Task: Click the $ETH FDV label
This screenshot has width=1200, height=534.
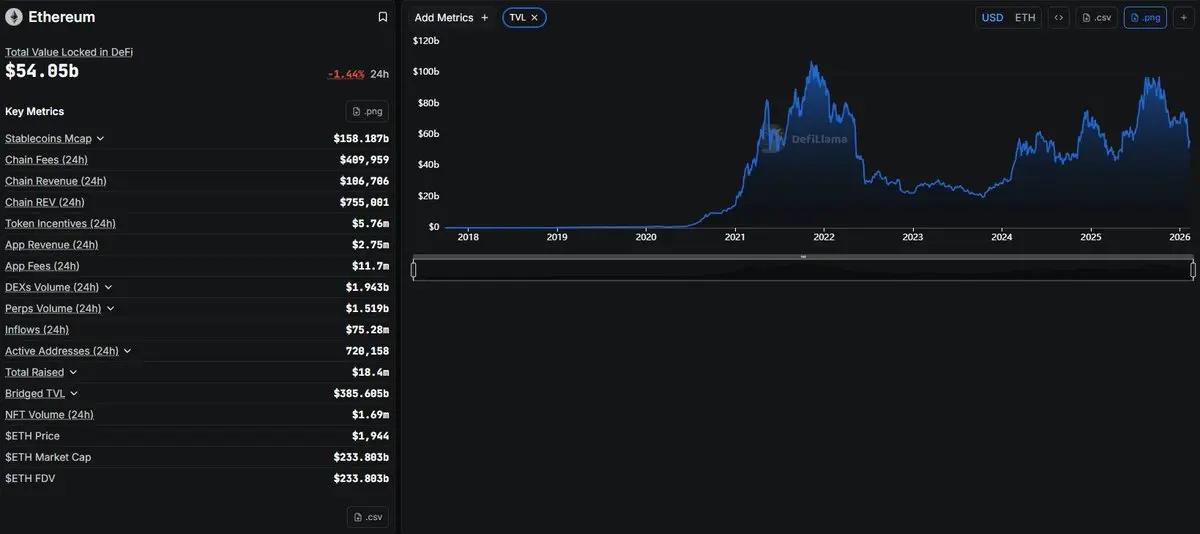Action: pos(31,479)
